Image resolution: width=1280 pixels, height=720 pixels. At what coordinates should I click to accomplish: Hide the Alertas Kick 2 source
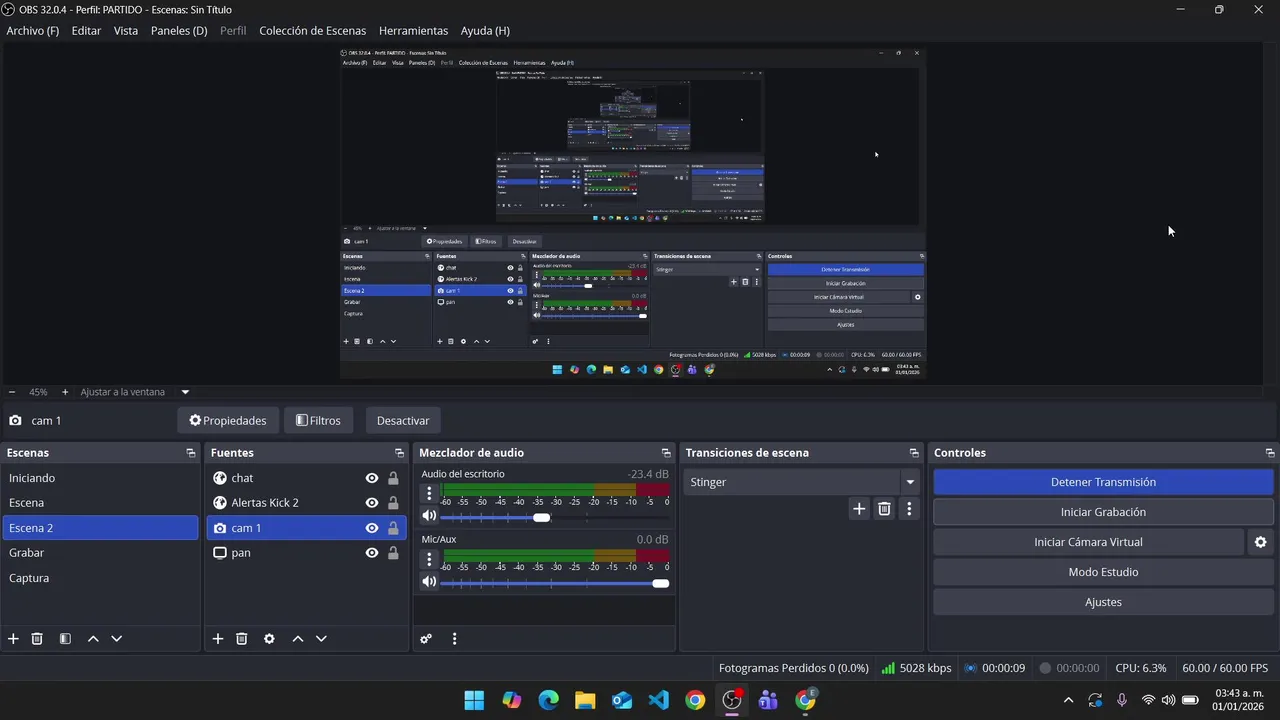tap(372, 503)
